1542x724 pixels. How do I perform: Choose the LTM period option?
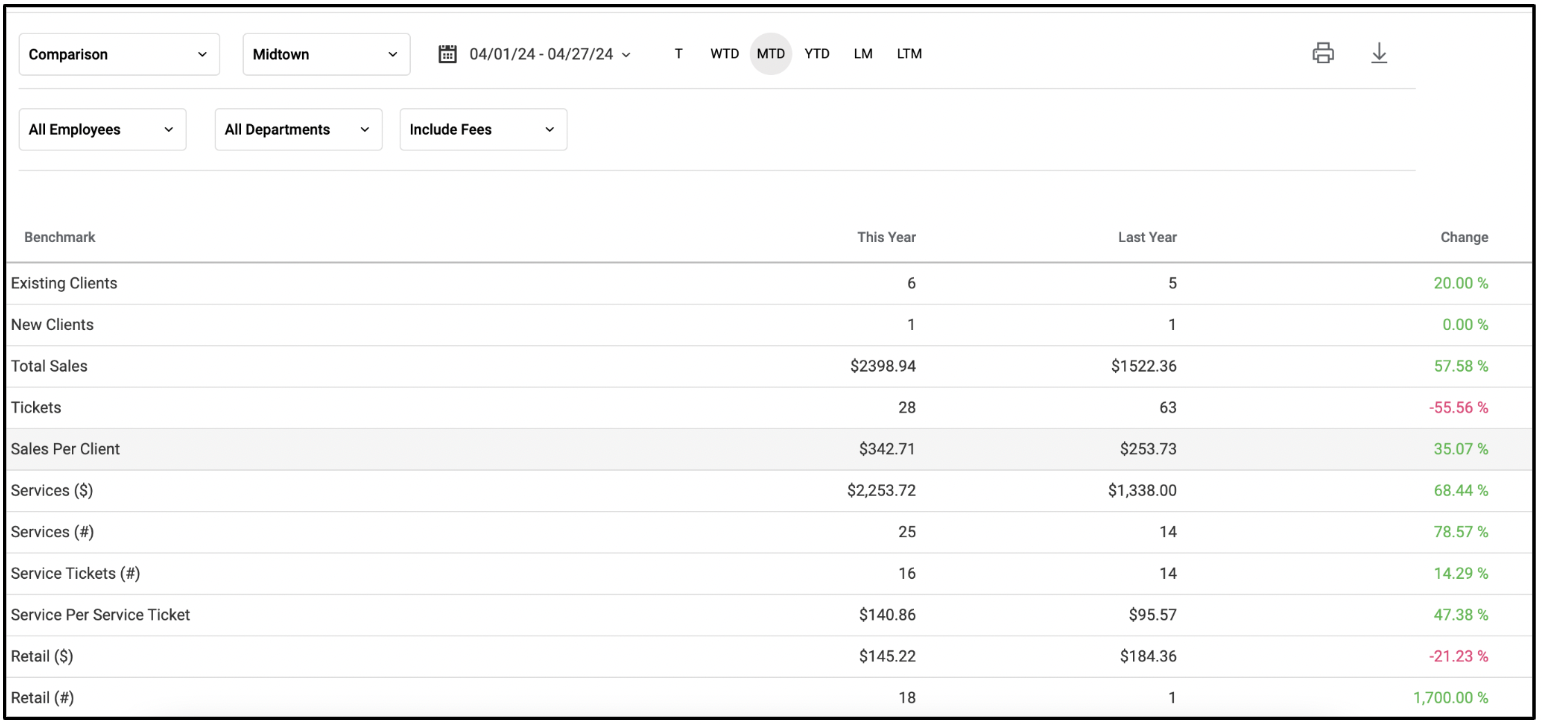tap(909, 54)
